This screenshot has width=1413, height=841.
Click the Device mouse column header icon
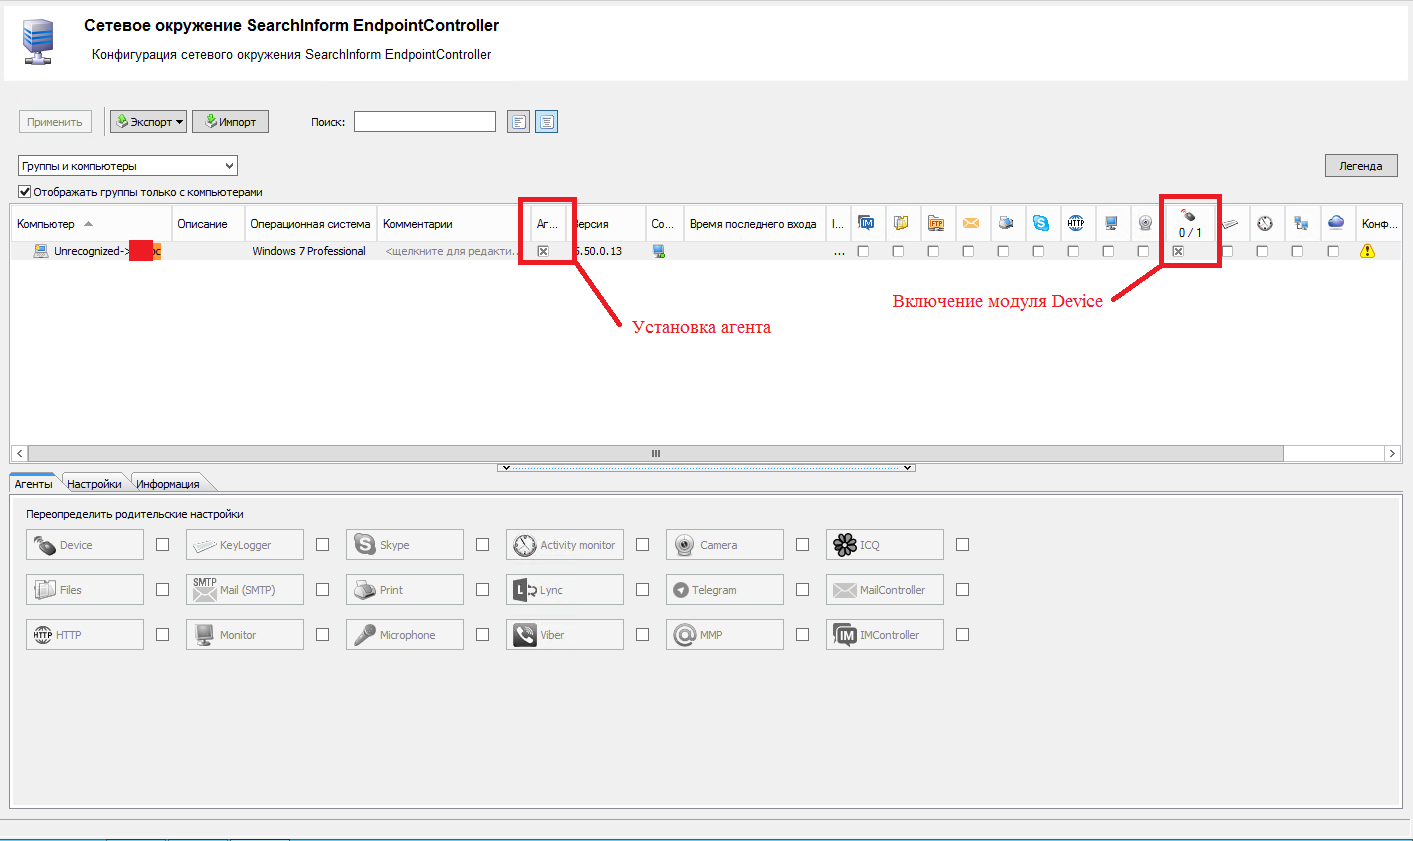click(x=1188, y=215)
